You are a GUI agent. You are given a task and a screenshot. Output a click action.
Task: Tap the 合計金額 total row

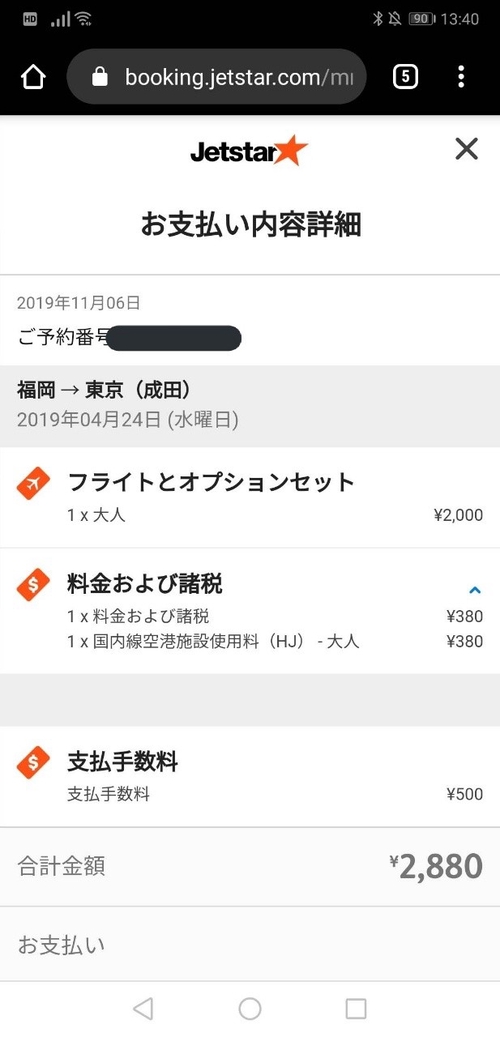(x=250, y=866)
